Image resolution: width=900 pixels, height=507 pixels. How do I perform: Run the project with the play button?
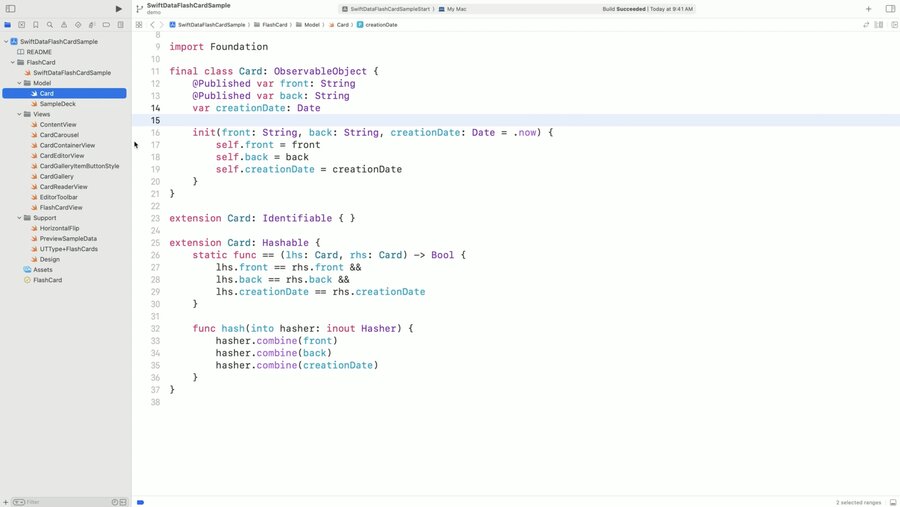(x=118, y=9)
